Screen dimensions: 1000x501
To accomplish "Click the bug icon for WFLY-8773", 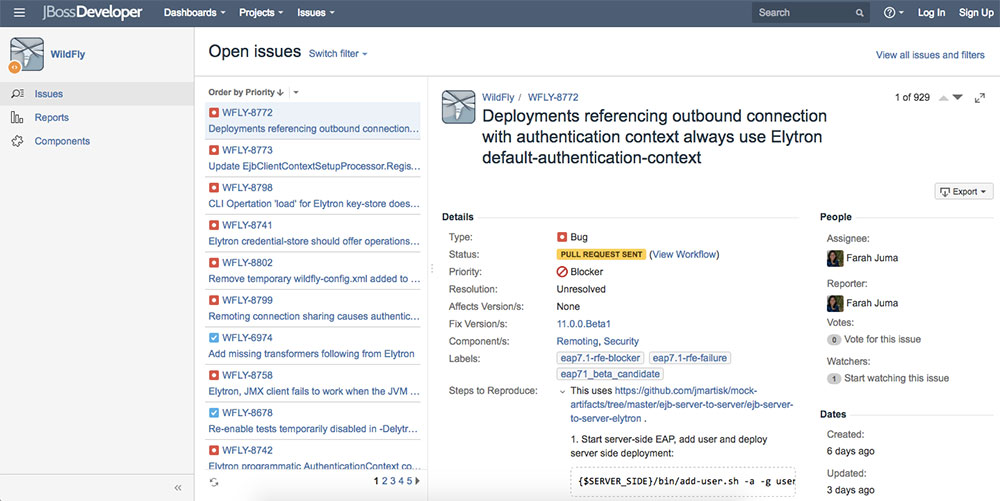I will (x=214, y=150).
